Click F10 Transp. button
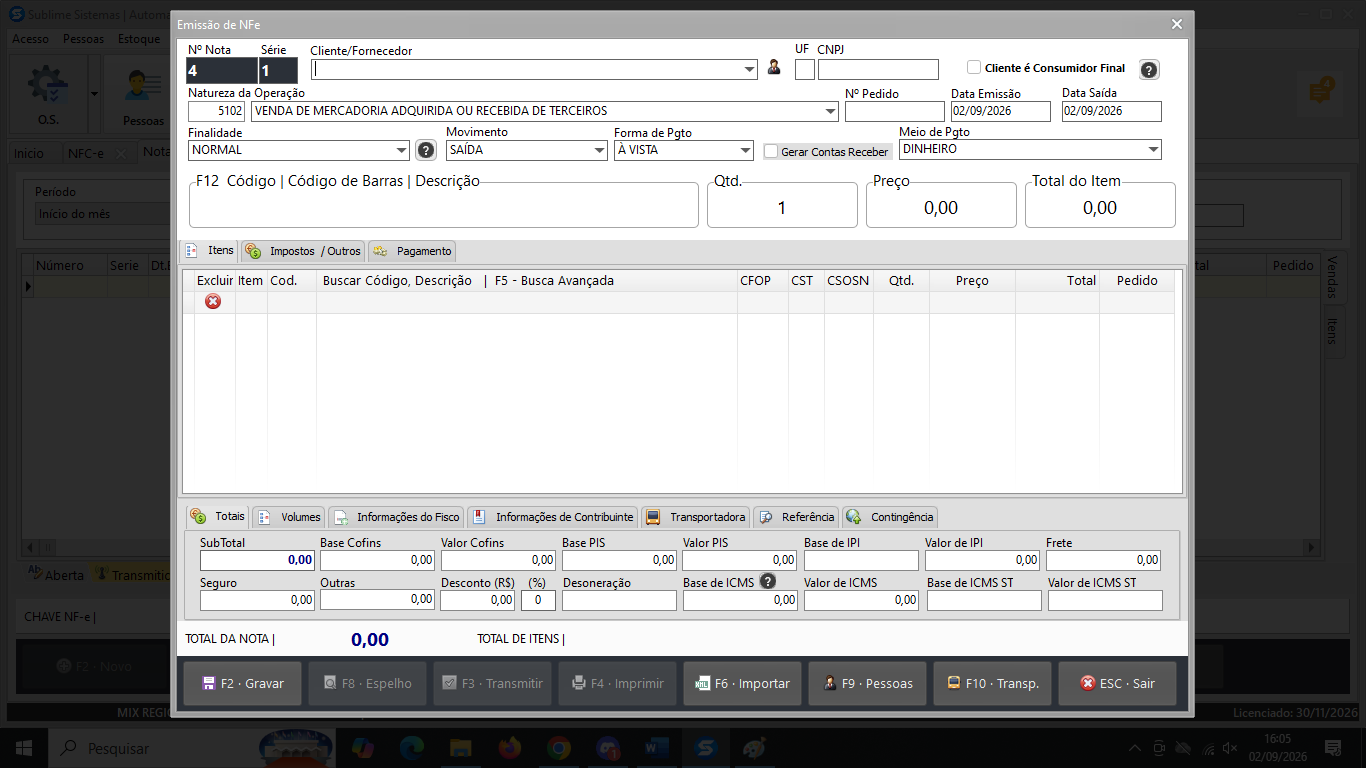The width and height of the screenshot is (1366, 768). (x=993, y=684)
